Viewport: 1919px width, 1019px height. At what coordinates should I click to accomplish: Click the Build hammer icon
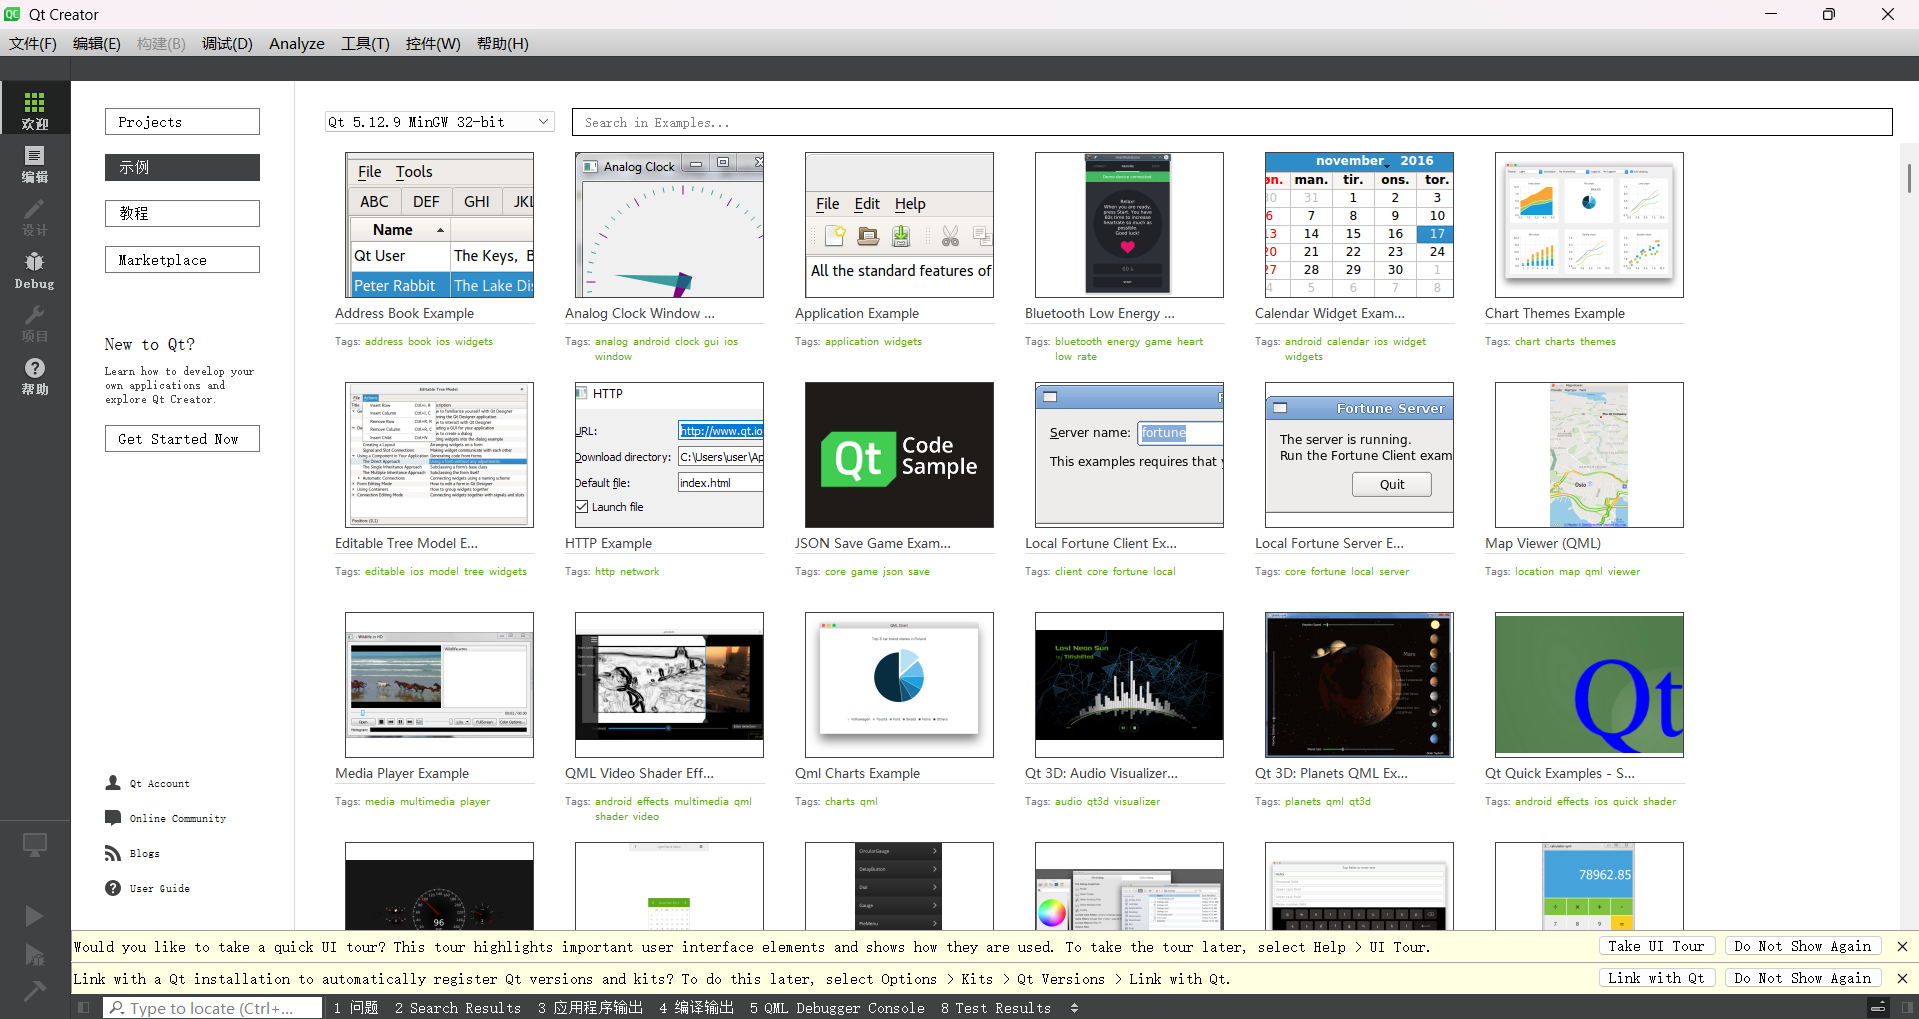[x=35, y=990]
